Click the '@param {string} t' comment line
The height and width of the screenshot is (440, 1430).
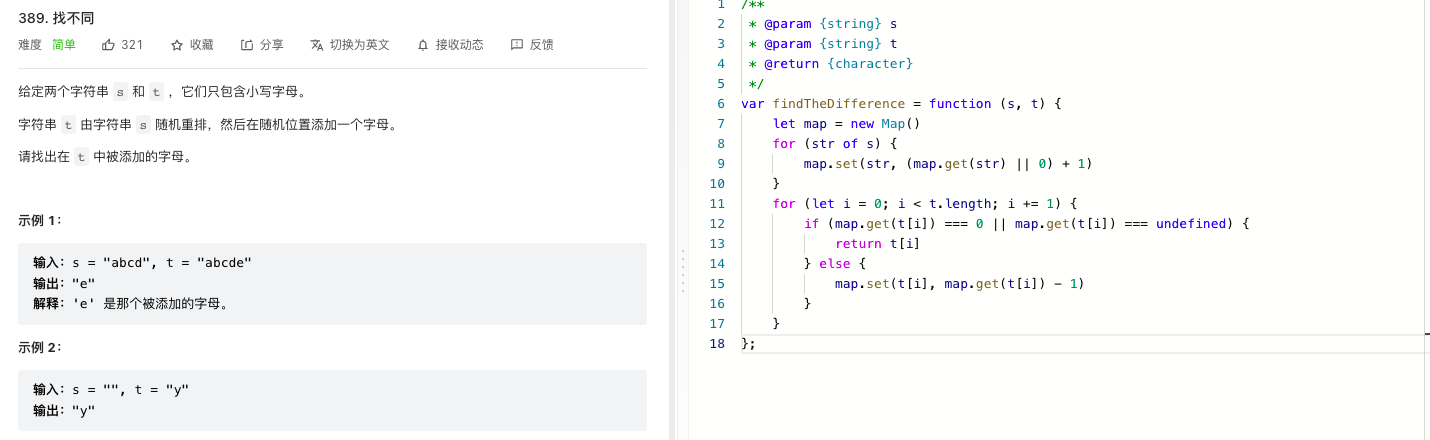tap(822, 44)
